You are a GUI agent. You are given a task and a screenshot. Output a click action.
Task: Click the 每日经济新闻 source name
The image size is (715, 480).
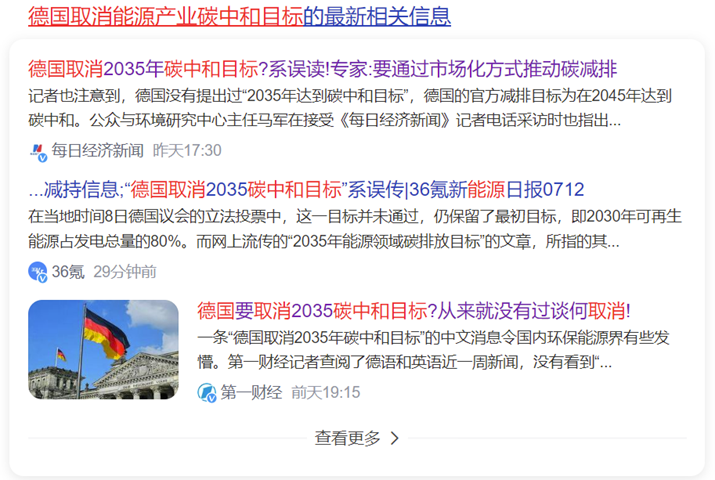[x=98, y=151]
